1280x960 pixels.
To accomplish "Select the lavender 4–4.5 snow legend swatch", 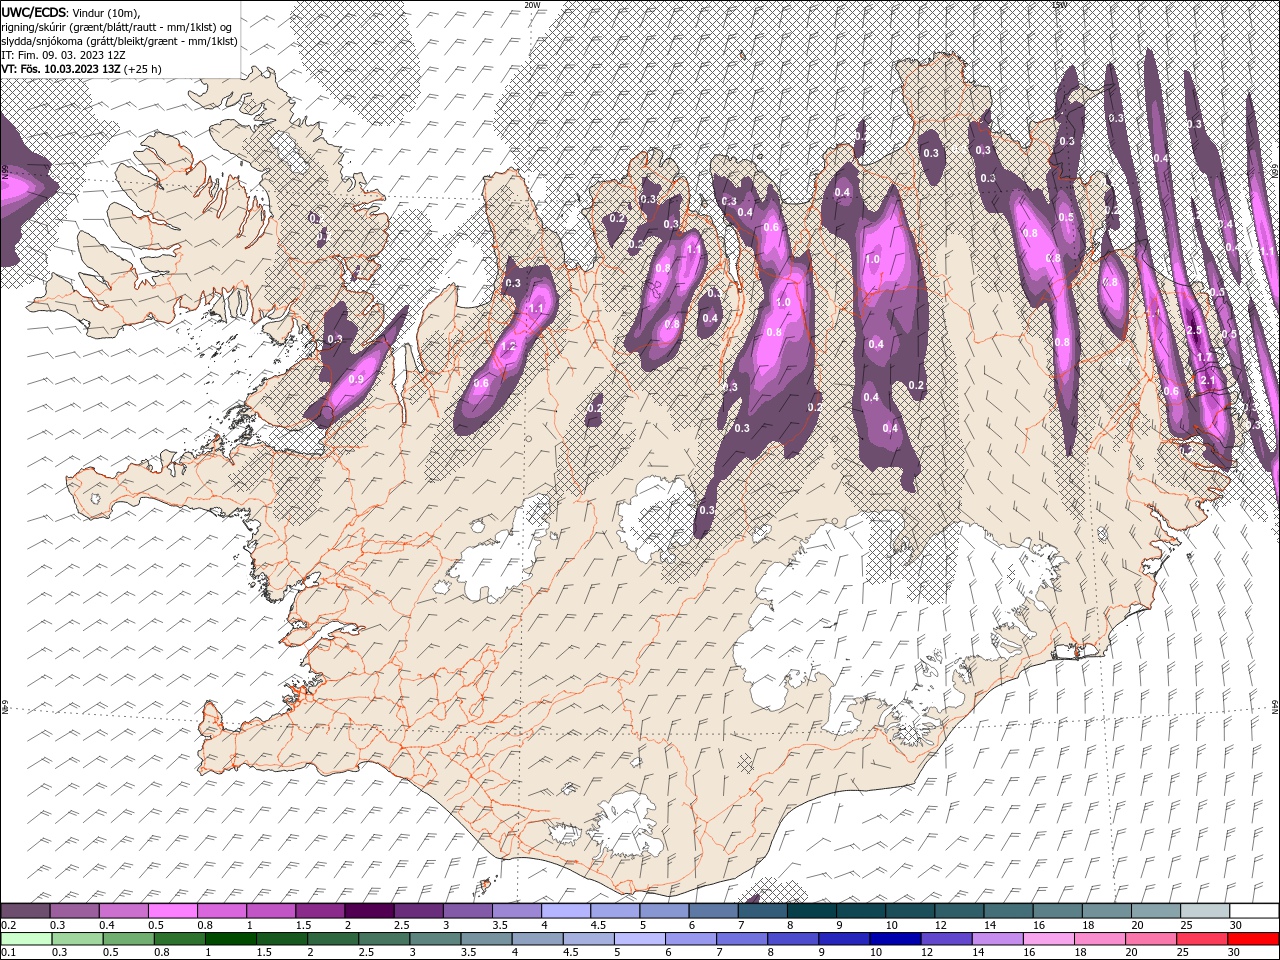I will [x=566, y=911].
